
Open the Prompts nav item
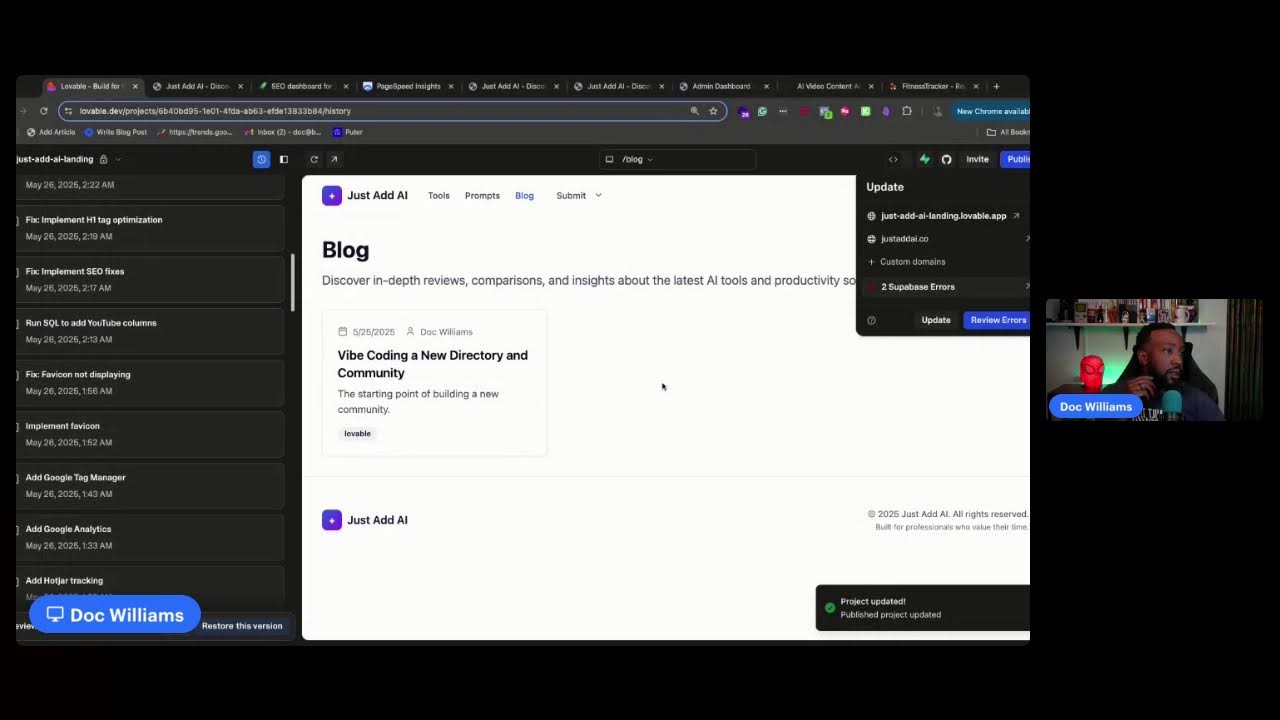482,195
